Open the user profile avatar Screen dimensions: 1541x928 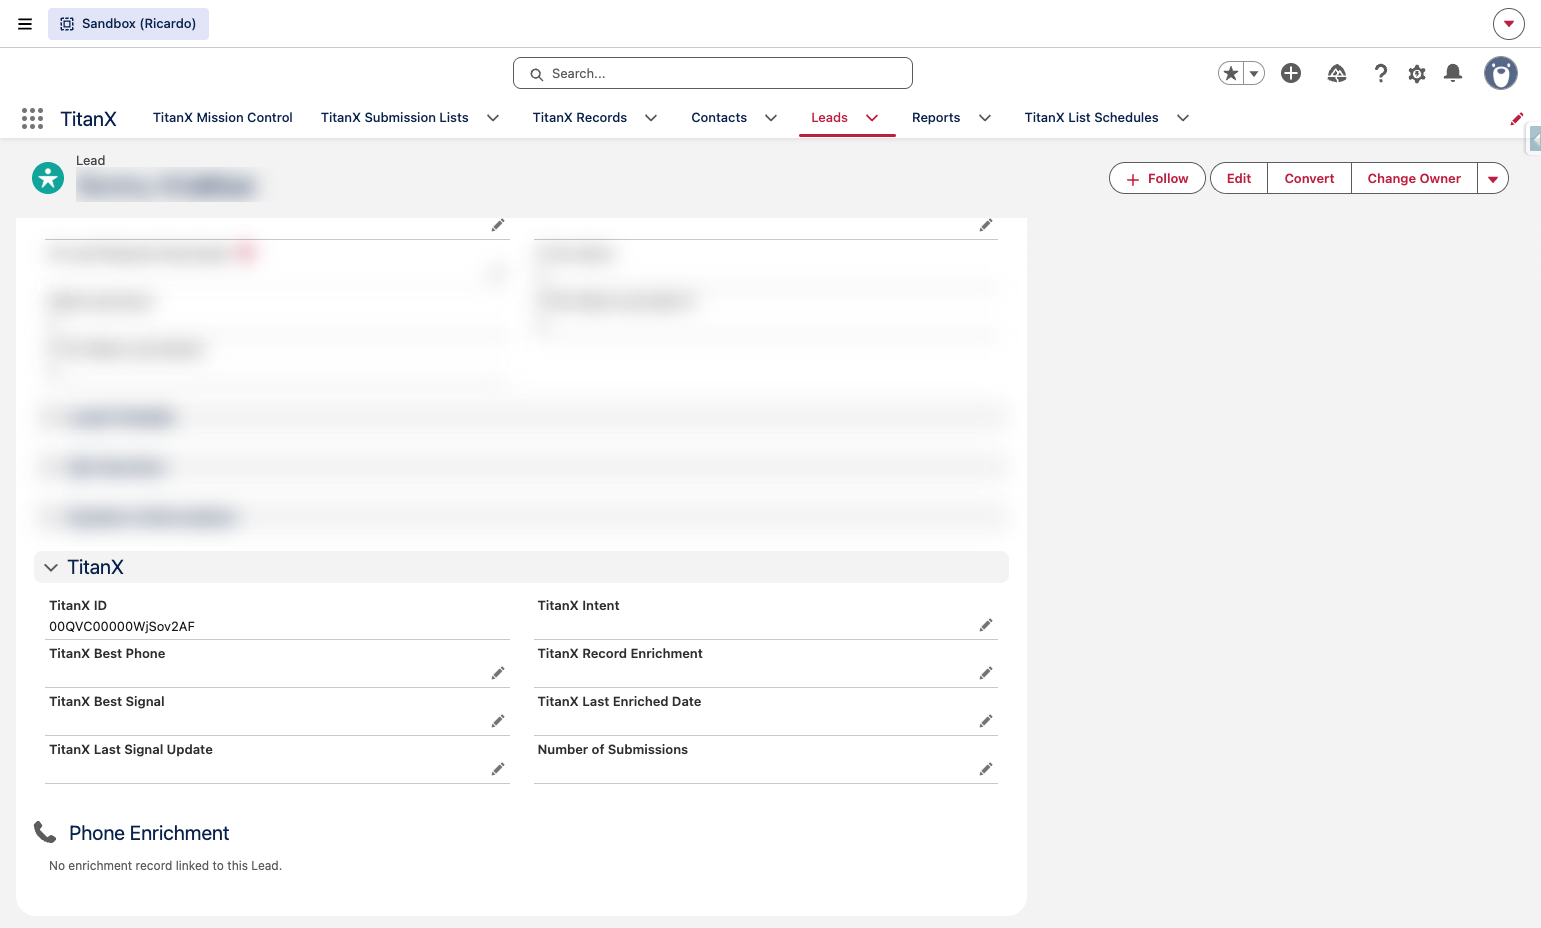pos(1500,73)
